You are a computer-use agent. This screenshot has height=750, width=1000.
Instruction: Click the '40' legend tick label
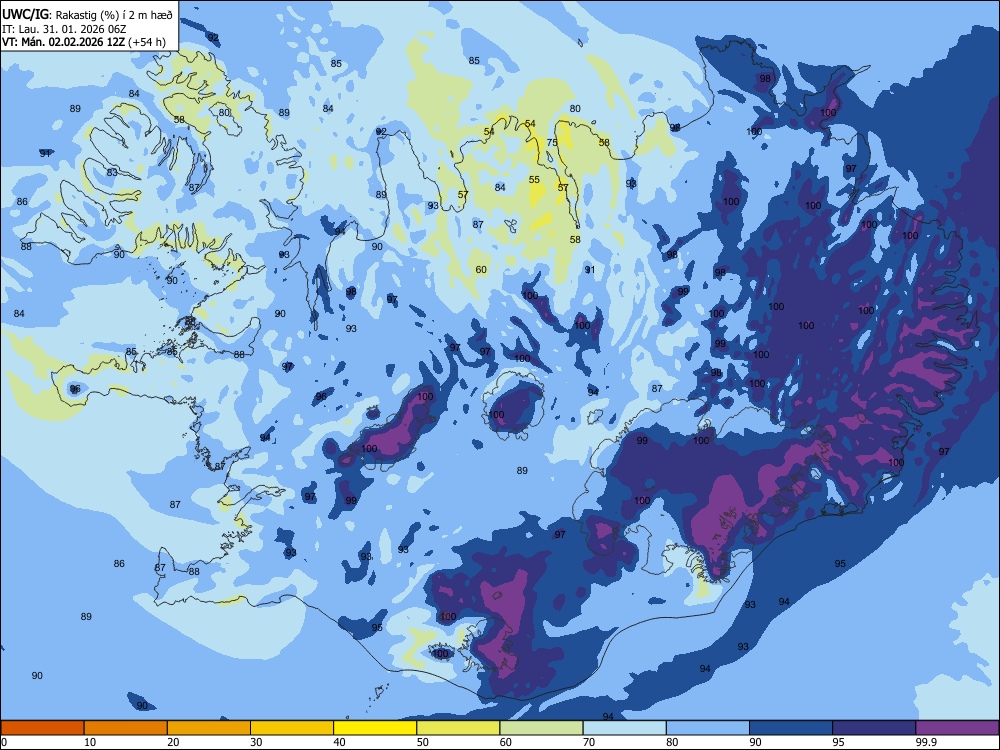click(x=339, y=742)
